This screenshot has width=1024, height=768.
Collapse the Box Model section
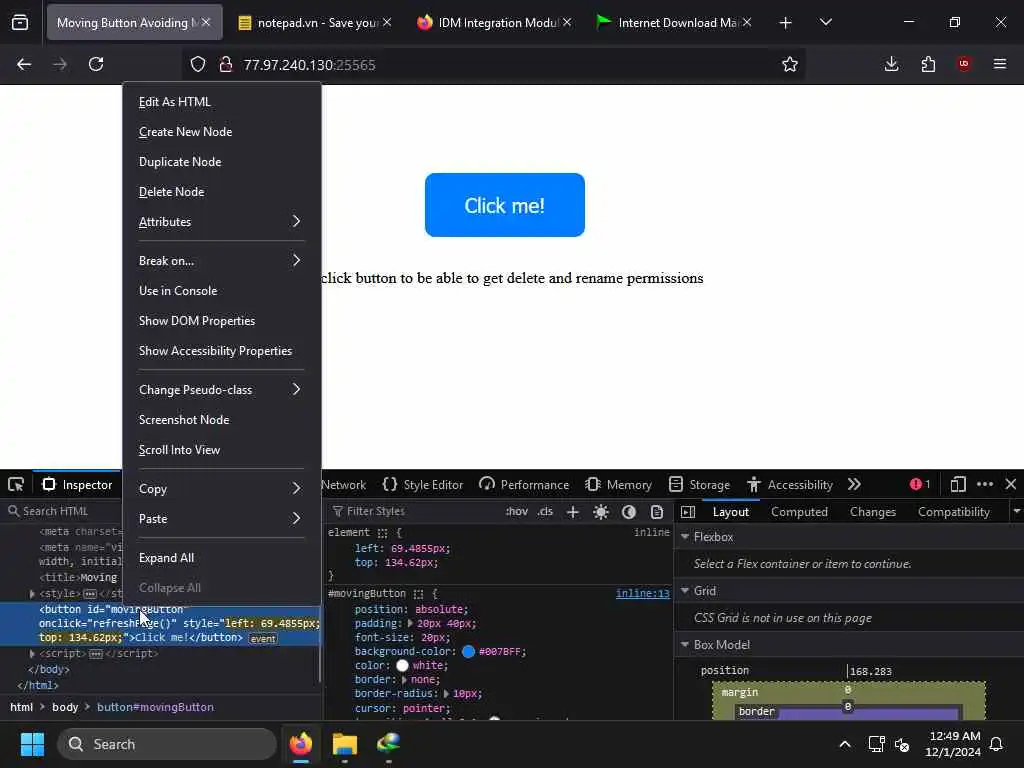click(685, 645)
